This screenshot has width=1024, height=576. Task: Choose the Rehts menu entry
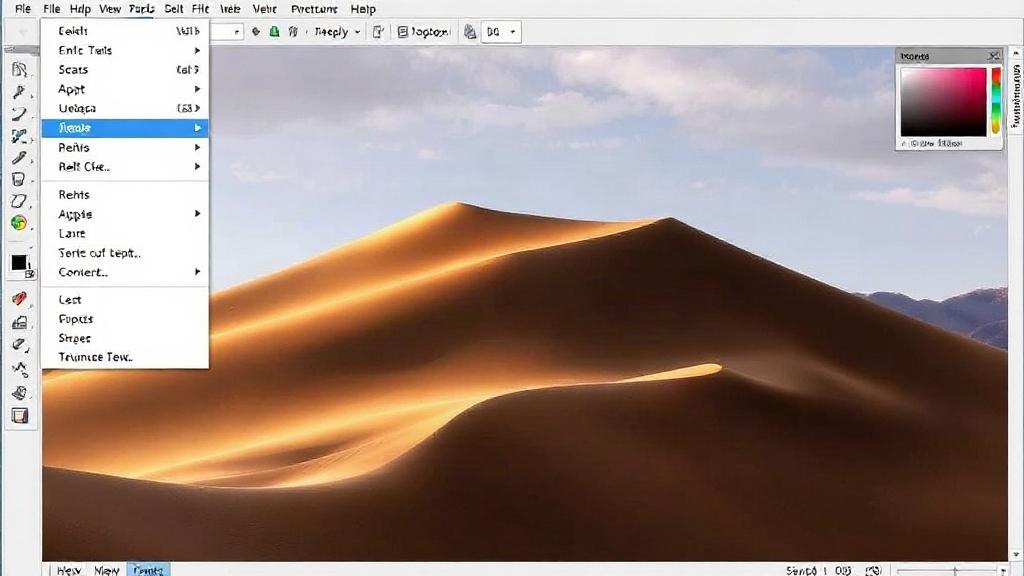[x=125, y=195]
